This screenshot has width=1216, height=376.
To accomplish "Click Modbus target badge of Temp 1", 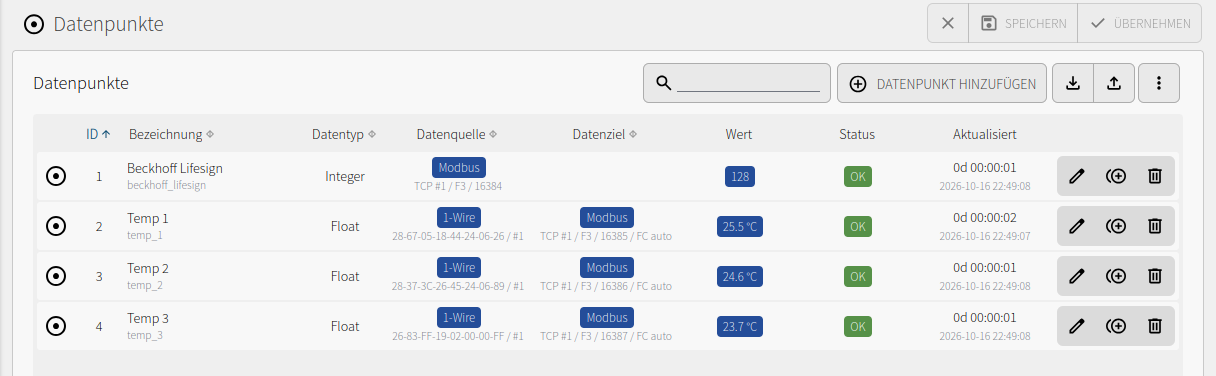I will click(607, 217).
